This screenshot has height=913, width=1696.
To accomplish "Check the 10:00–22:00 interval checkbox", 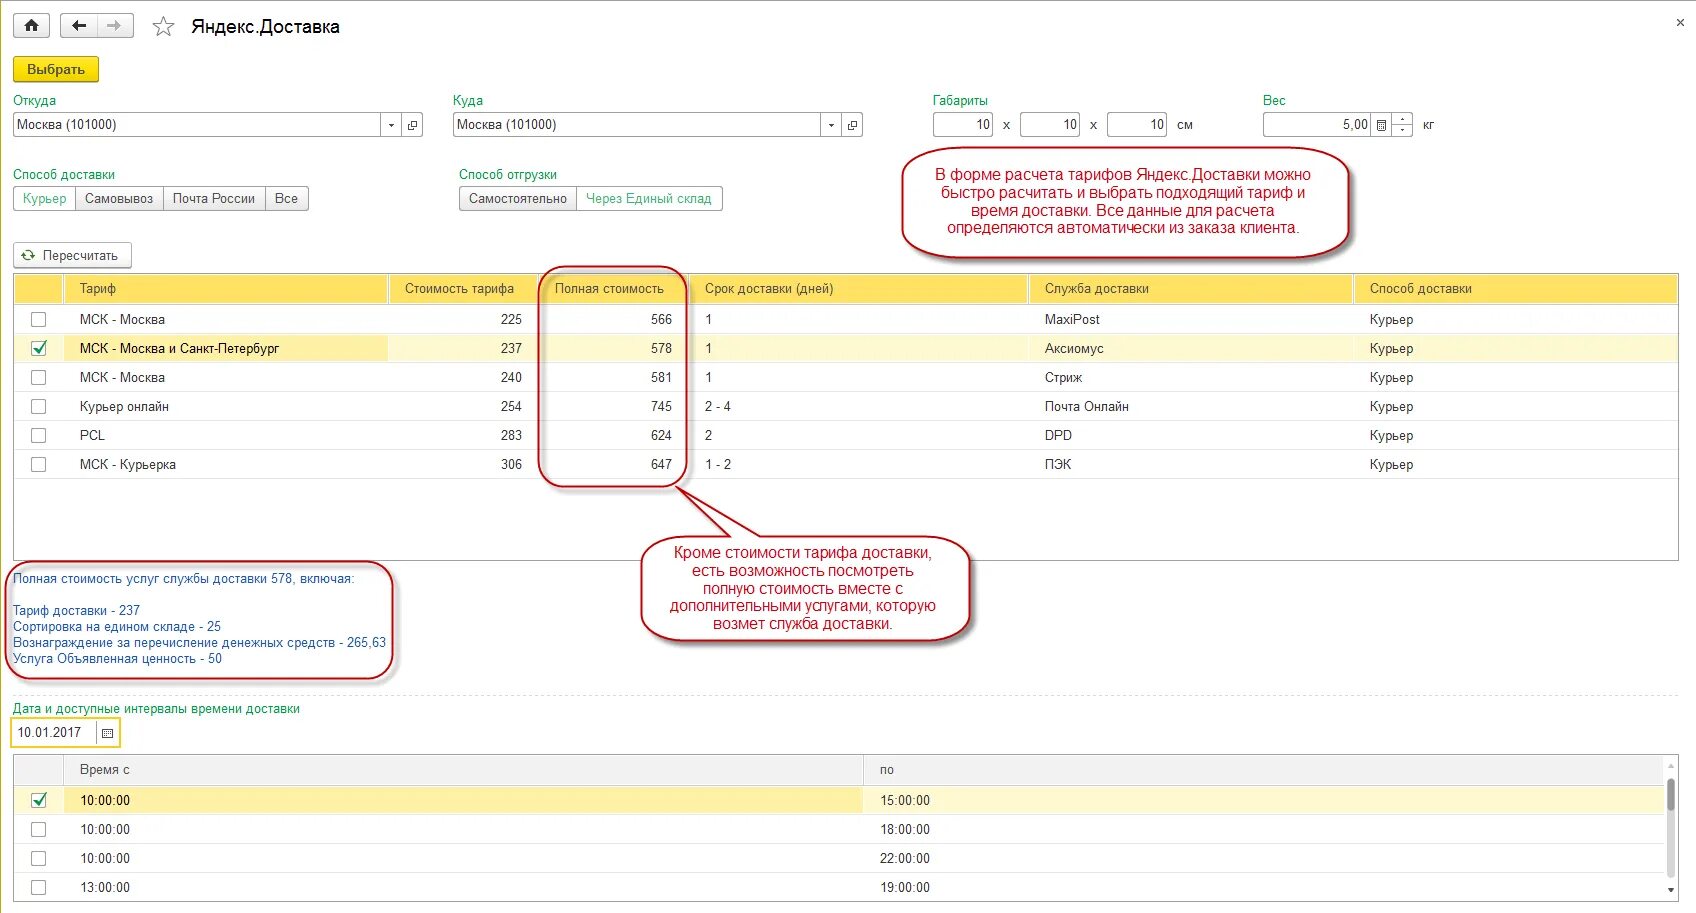I will tap(38, 859).
